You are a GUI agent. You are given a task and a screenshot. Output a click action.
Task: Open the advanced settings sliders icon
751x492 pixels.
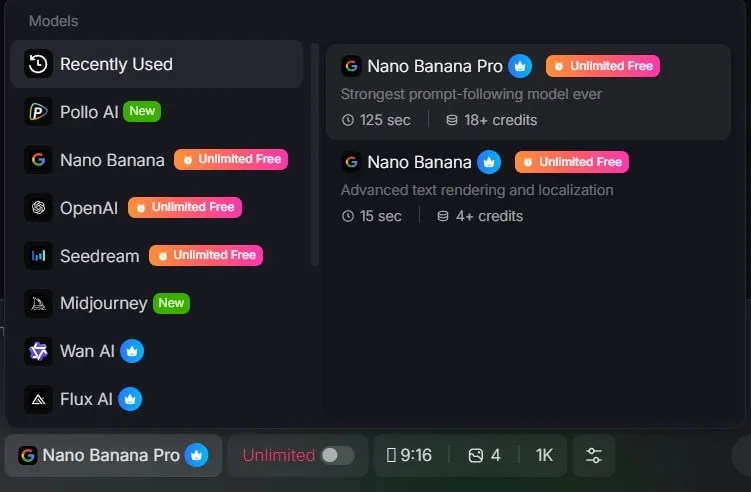tap(594, 455)
